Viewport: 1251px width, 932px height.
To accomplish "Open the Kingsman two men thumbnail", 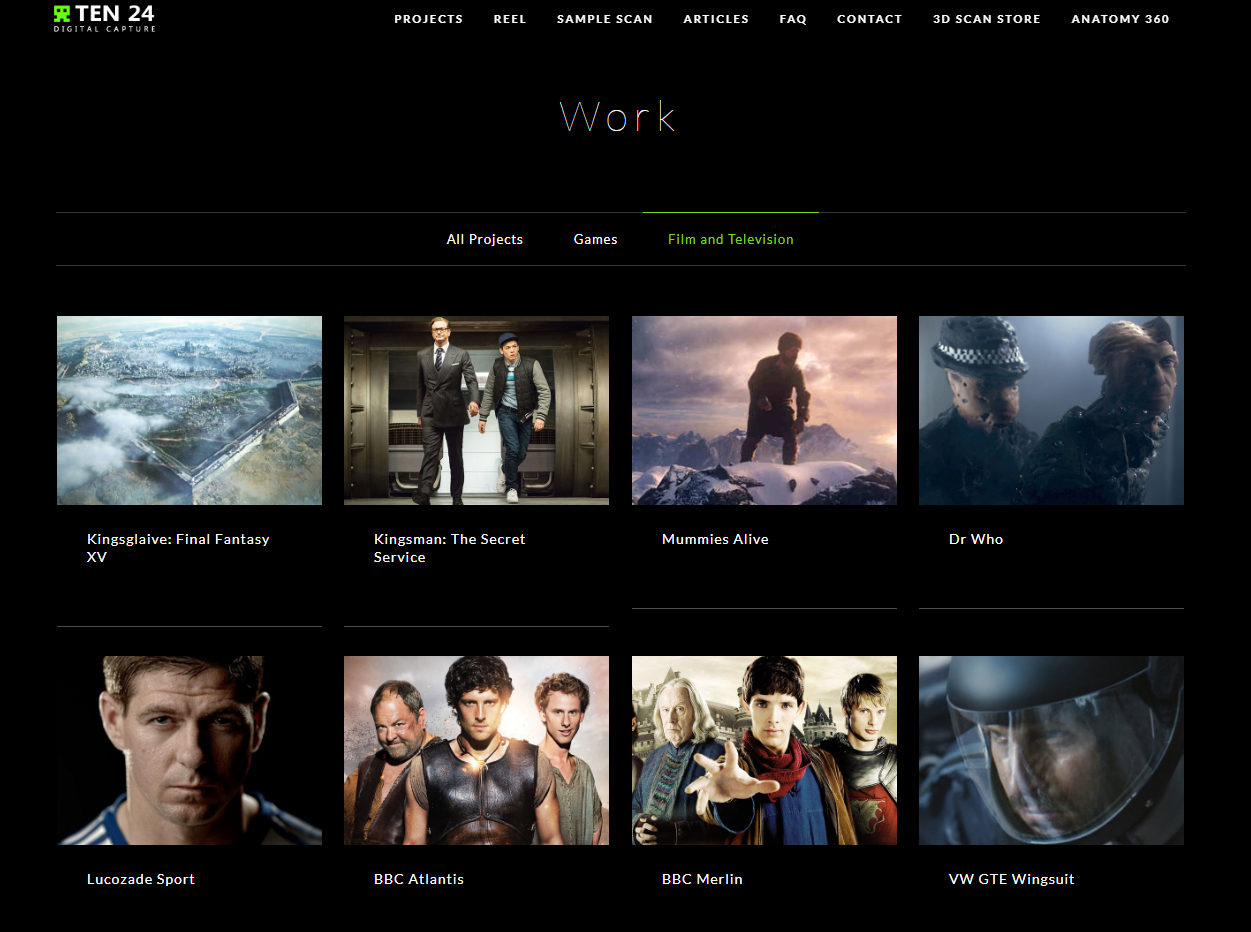I will tap(476, 410).
